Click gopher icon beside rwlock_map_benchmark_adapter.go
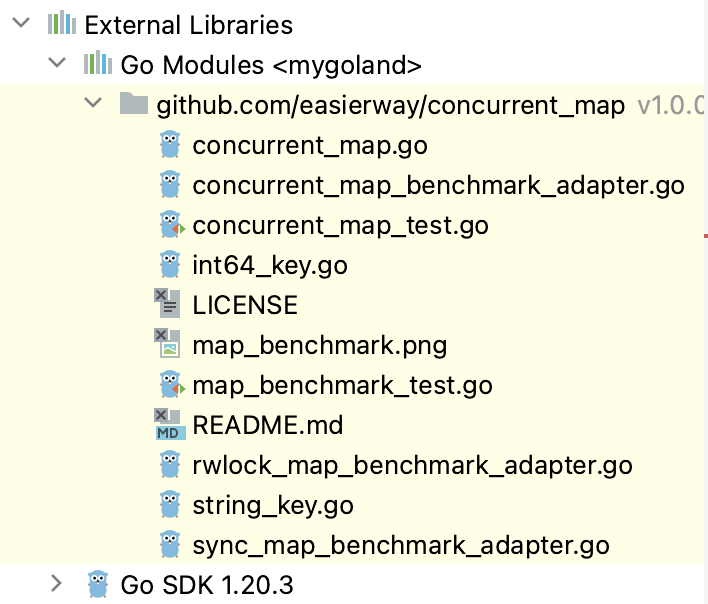The image size is (708, 604). (170, 464)
